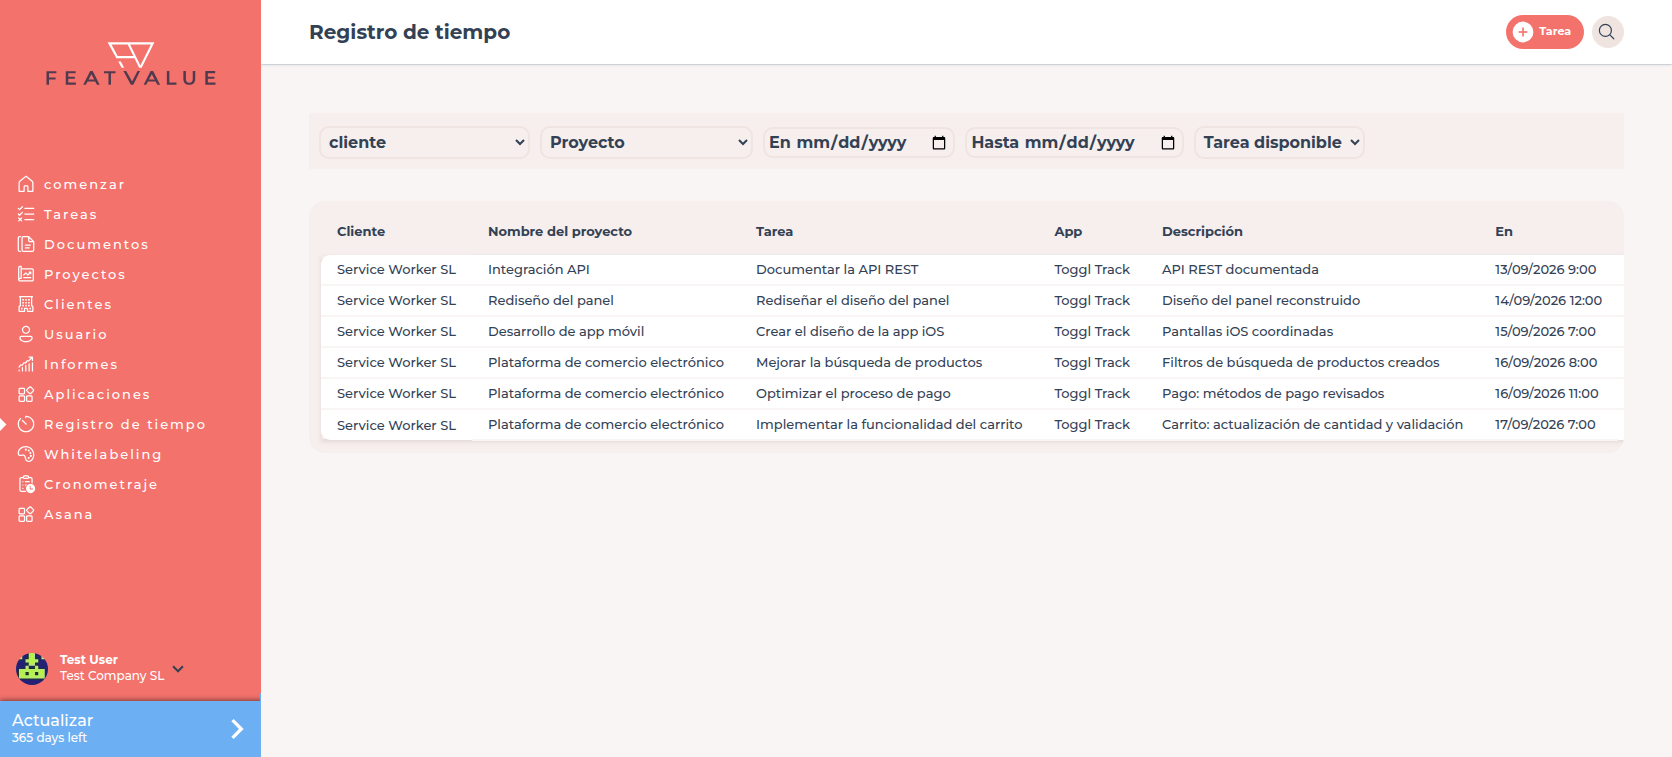Screen dimensions: 1672x757
Task: Click the Actualizar upgrade label
Action: [x=52, y=720]
